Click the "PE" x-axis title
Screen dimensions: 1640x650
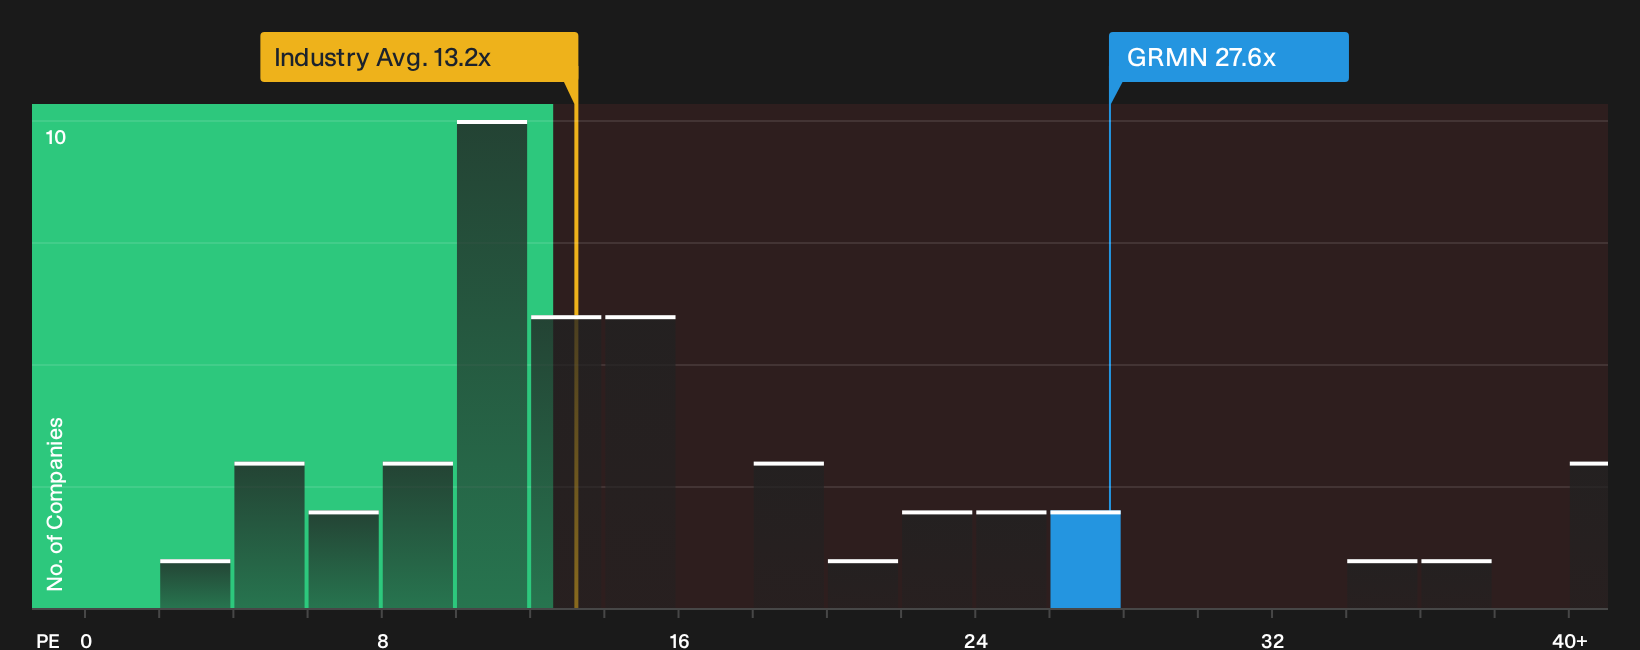[x=48, y=640]
